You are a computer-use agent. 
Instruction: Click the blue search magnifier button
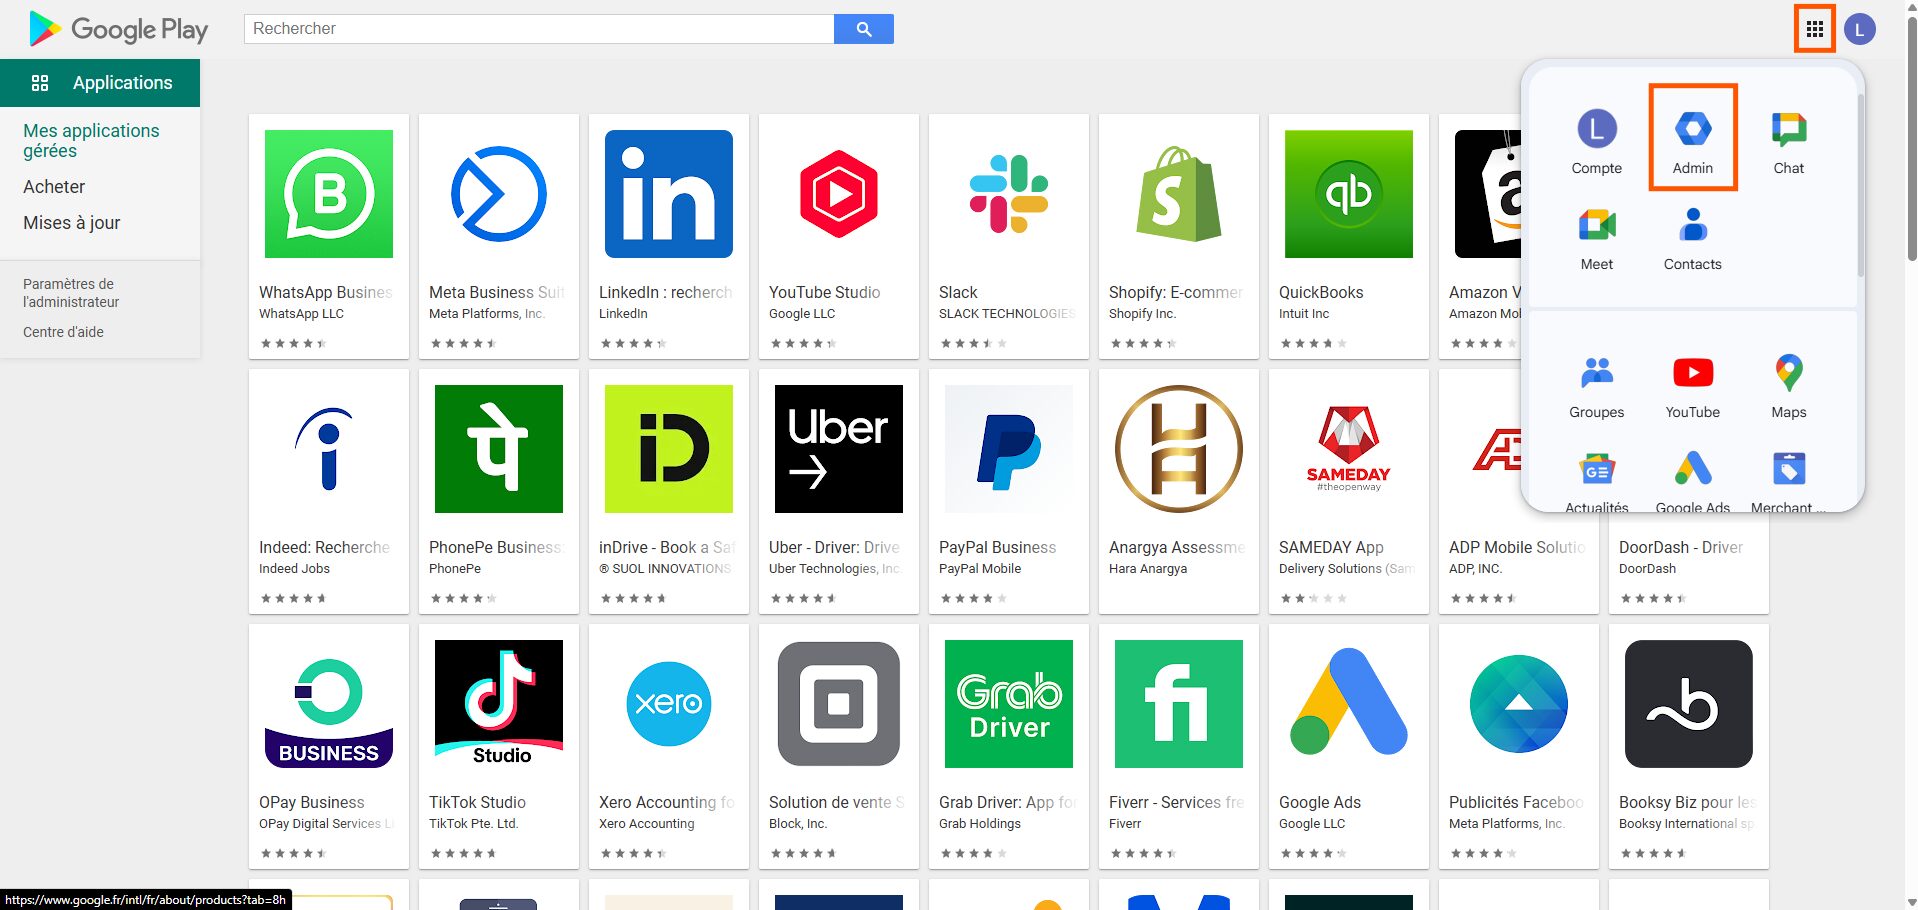864,29
